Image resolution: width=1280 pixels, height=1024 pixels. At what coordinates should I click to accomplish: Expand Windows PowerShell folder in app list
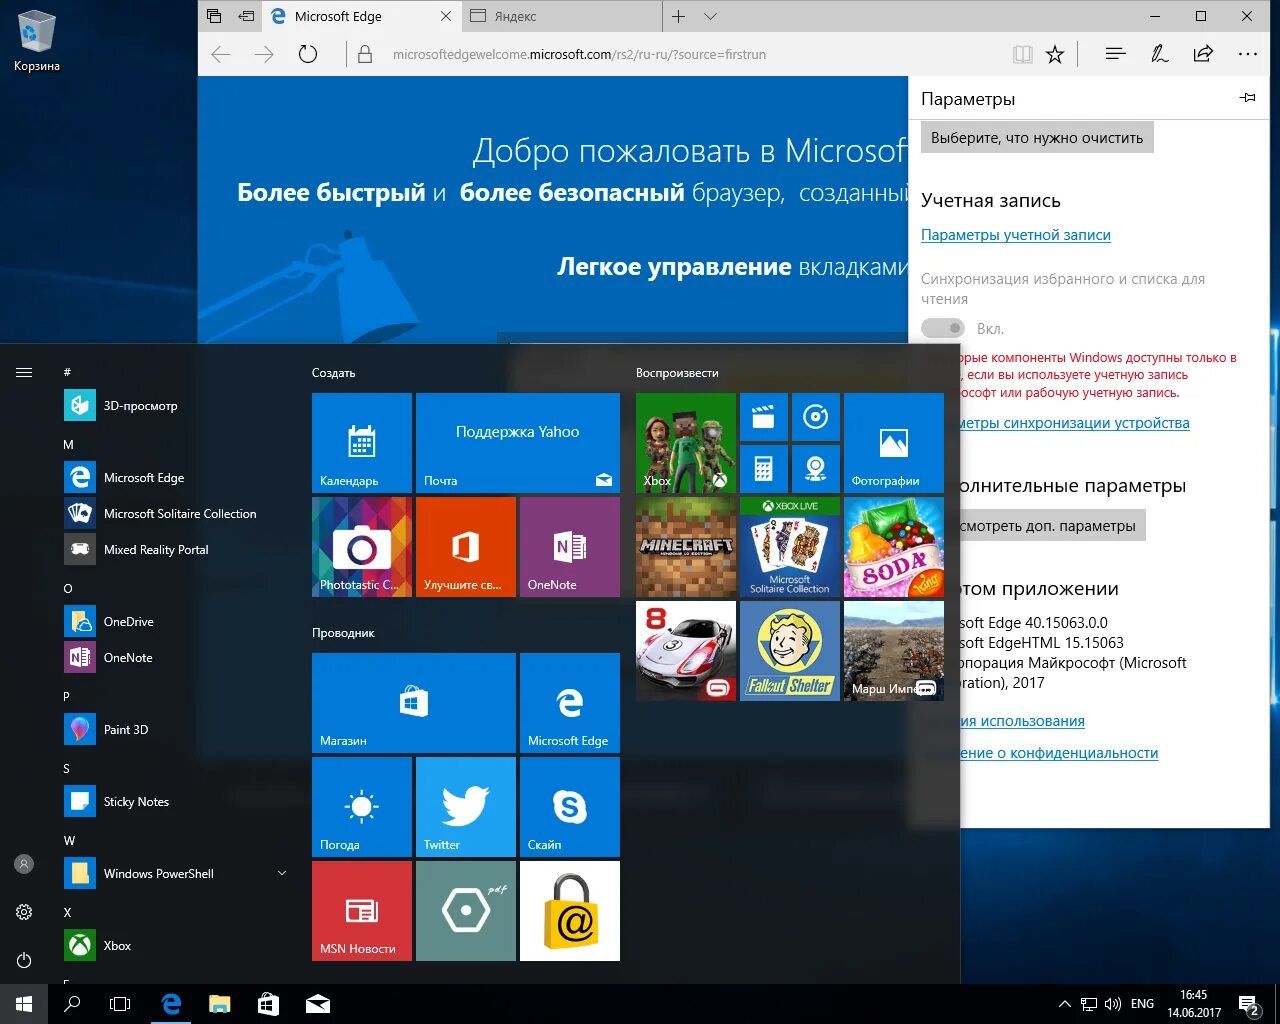coord(282,873)
